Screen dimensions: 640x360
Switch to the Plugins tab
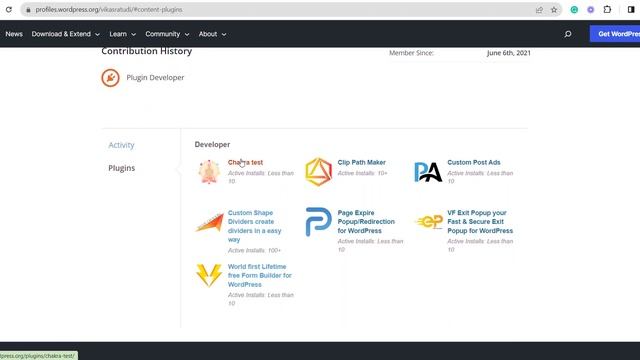[x=122, y=168]
